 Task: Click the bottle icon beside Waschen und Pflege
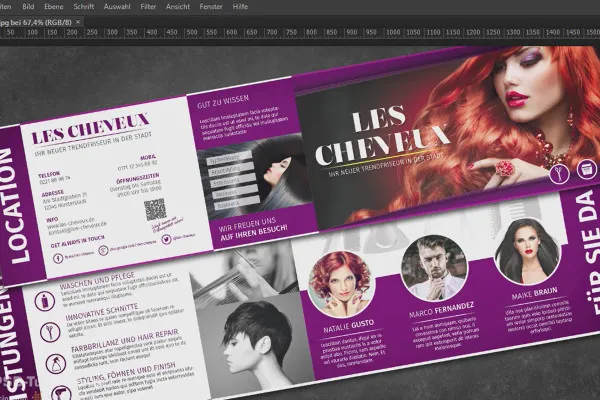[x=44, y=300]
